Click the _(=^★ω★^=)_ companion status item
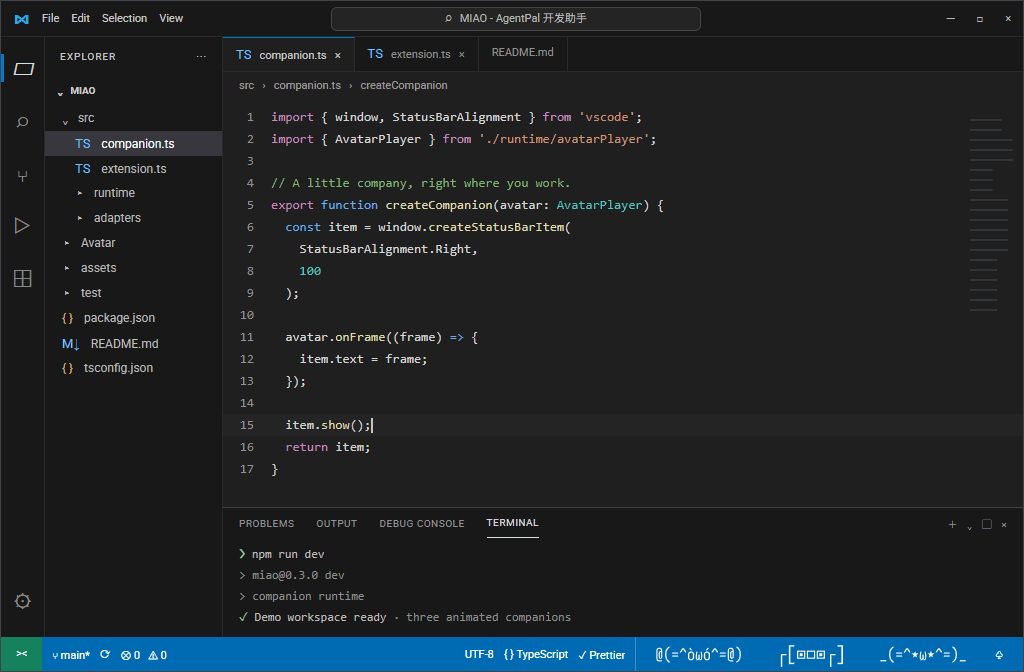1024x672 pixels. [x=922, y=654]
